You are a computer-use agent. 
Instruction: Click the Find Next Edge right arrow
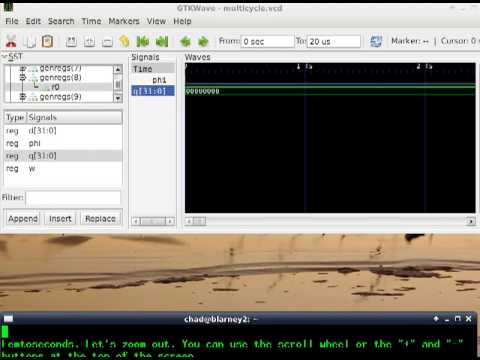pyautogui.click(x=203, y=42)
